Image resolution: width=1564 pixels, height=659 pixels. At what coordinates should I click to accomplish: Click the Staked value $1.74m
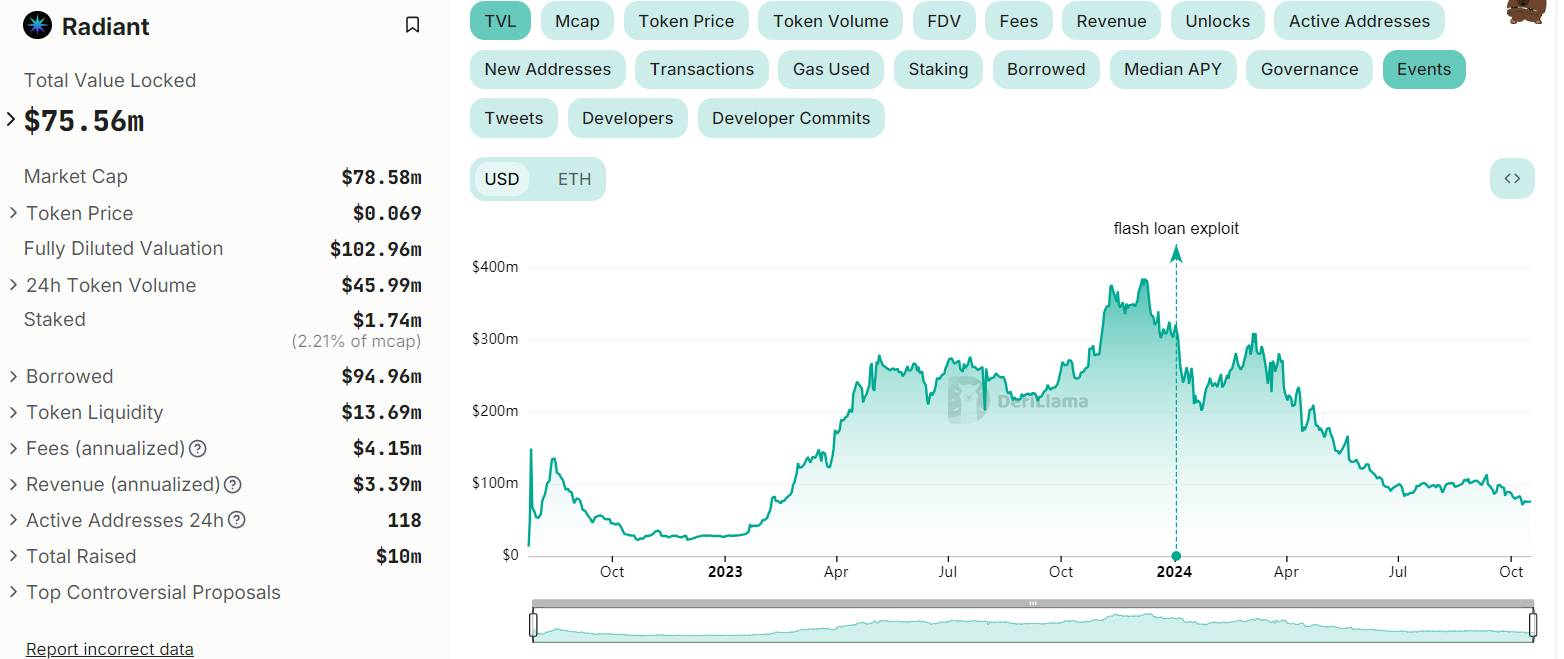[387, 321]
